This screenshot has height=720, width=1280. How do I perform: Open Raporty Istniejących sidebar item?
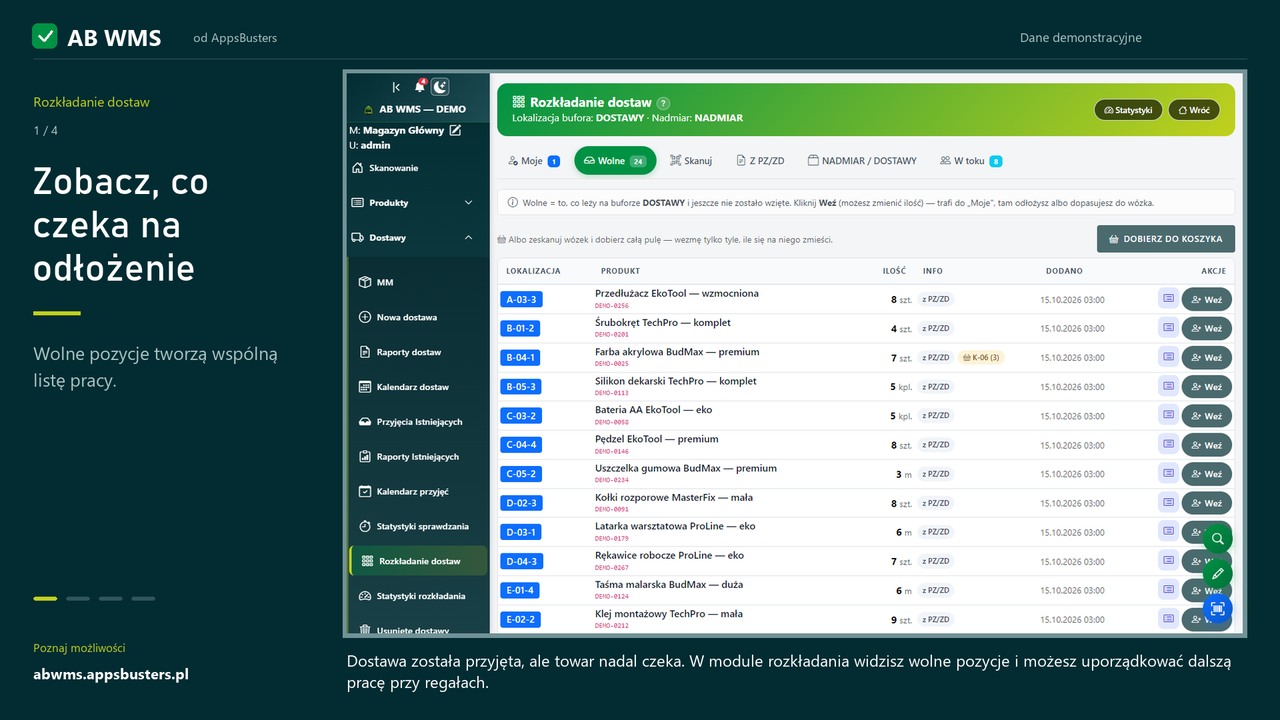point(417,457)
